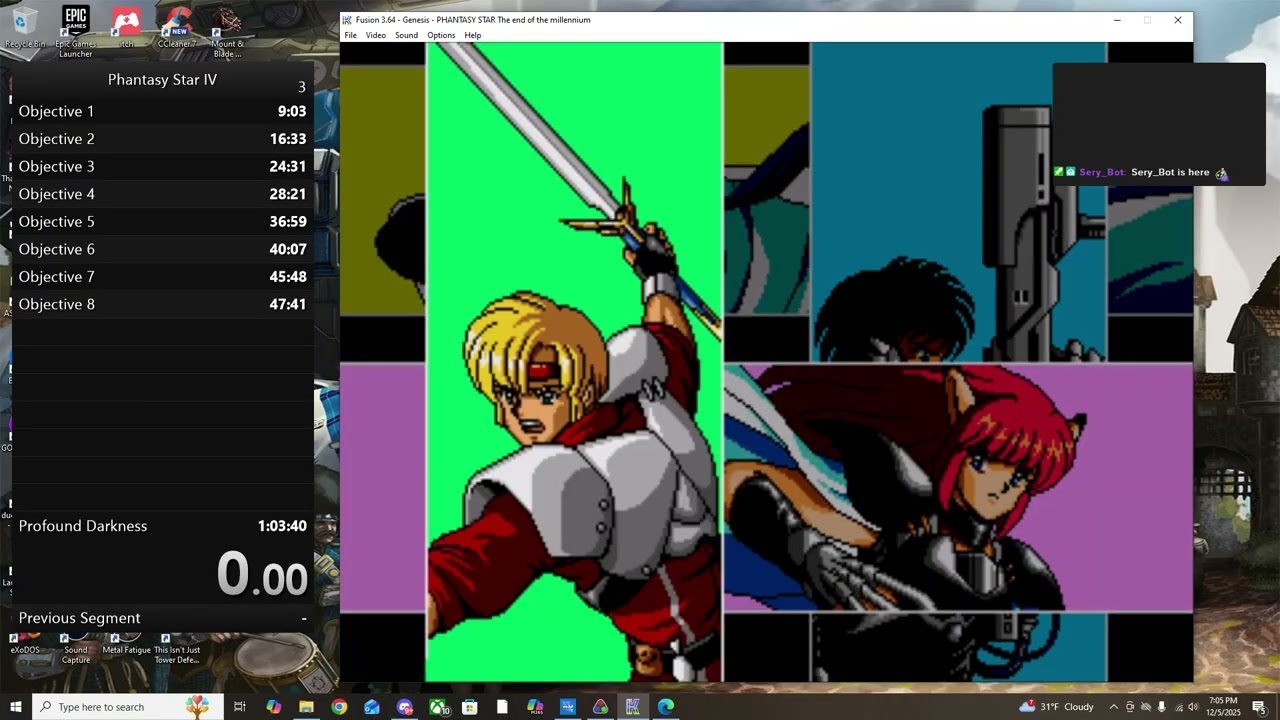Open the Options menu in Fusion
The image size is (1280, 720).
[441, 35]
